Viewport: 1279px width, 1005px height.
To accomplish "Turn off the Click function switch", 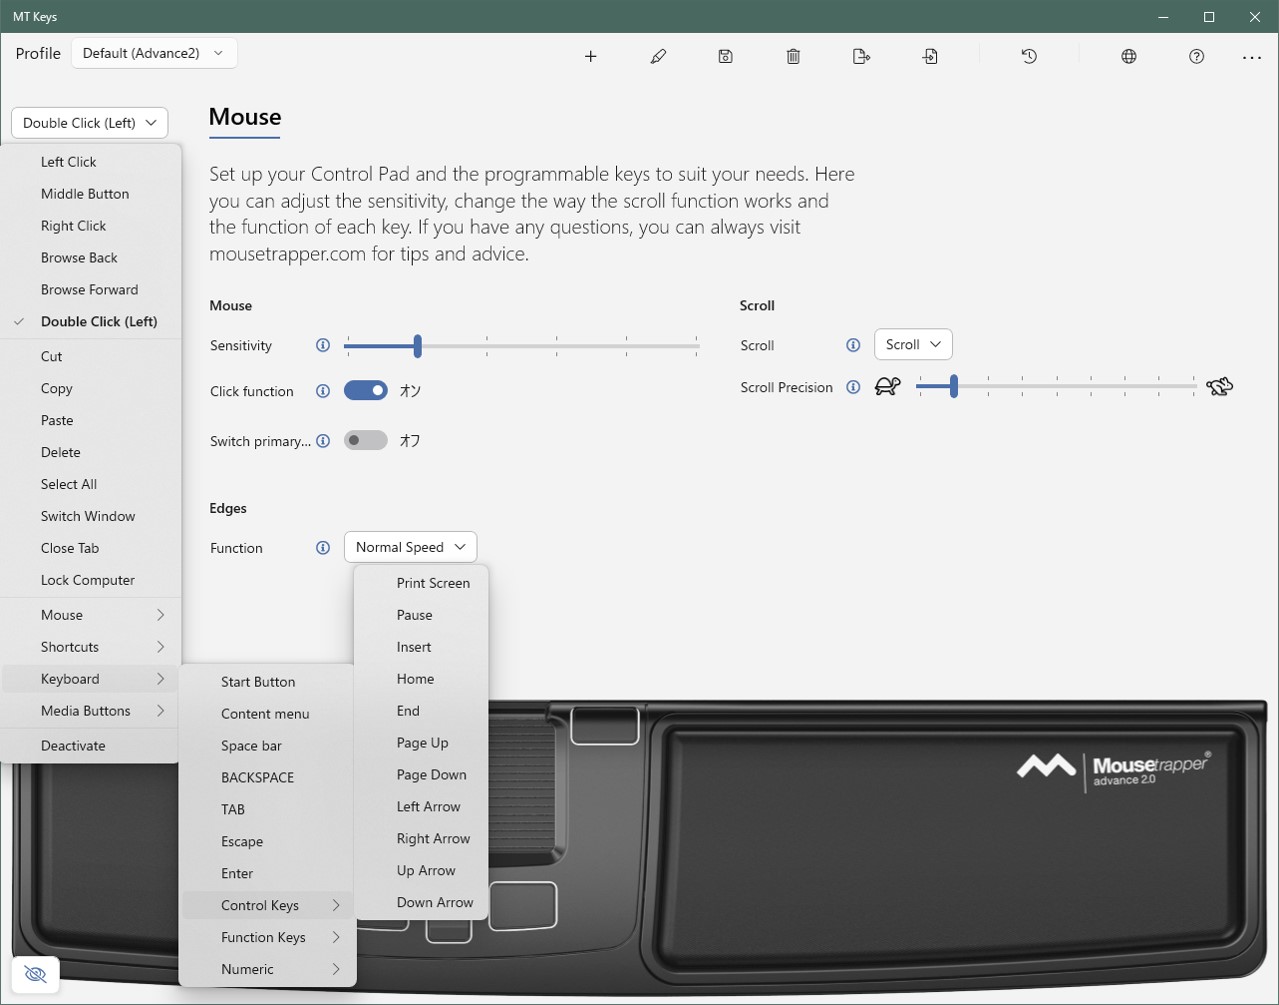I will (366, 390).
